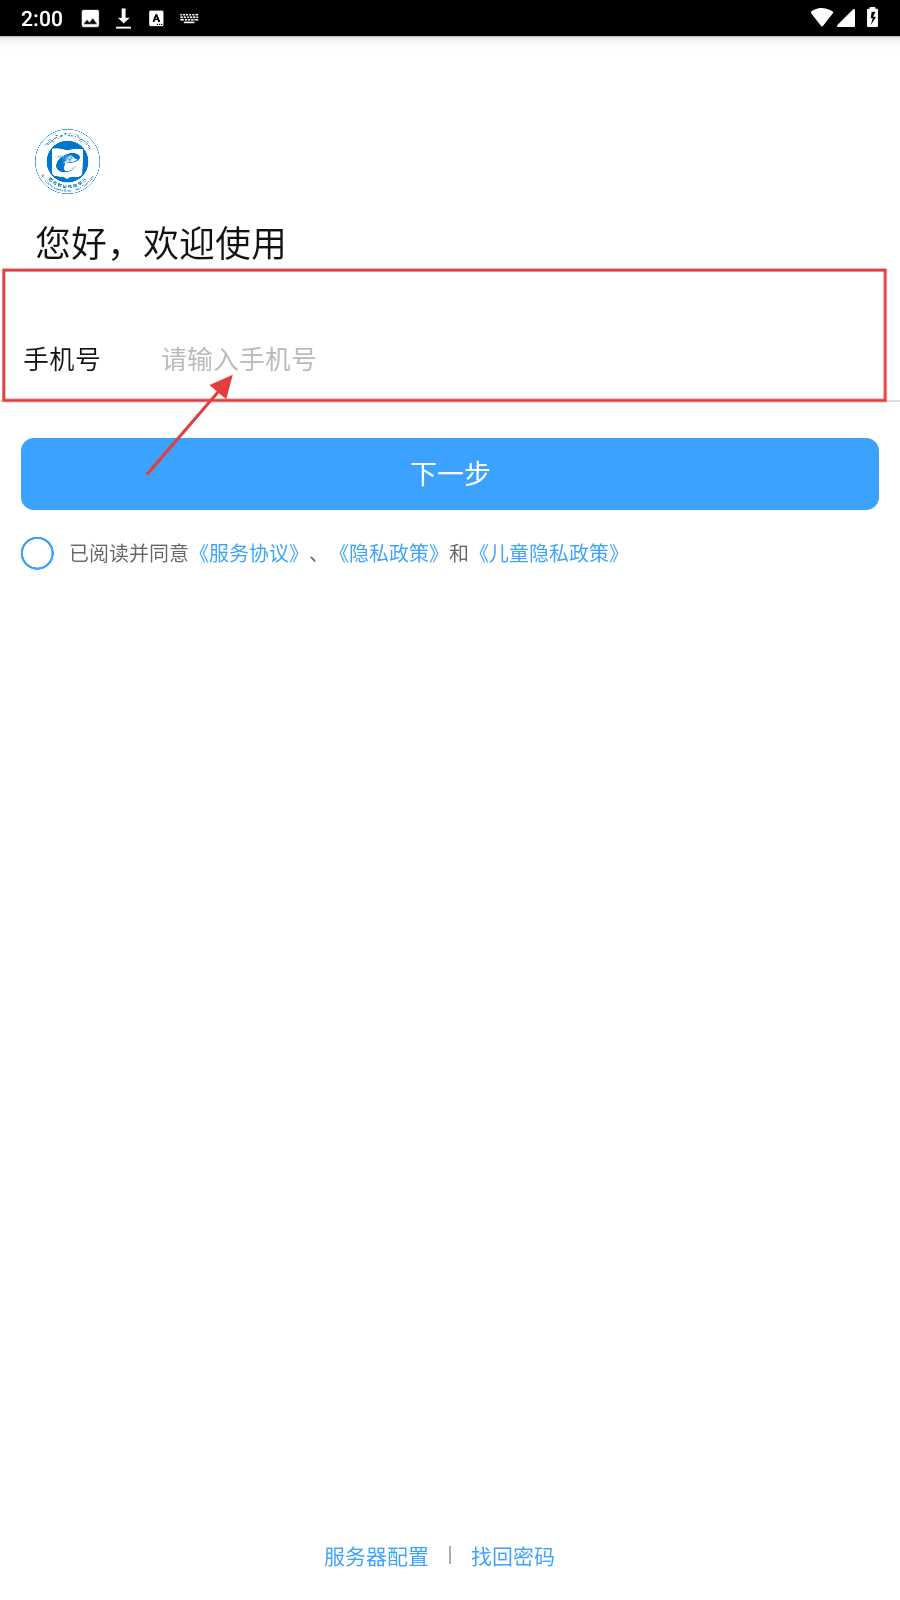Screen dimensions: 900x1600
Task: Tap the image icon in status bar
Action: 90,18
